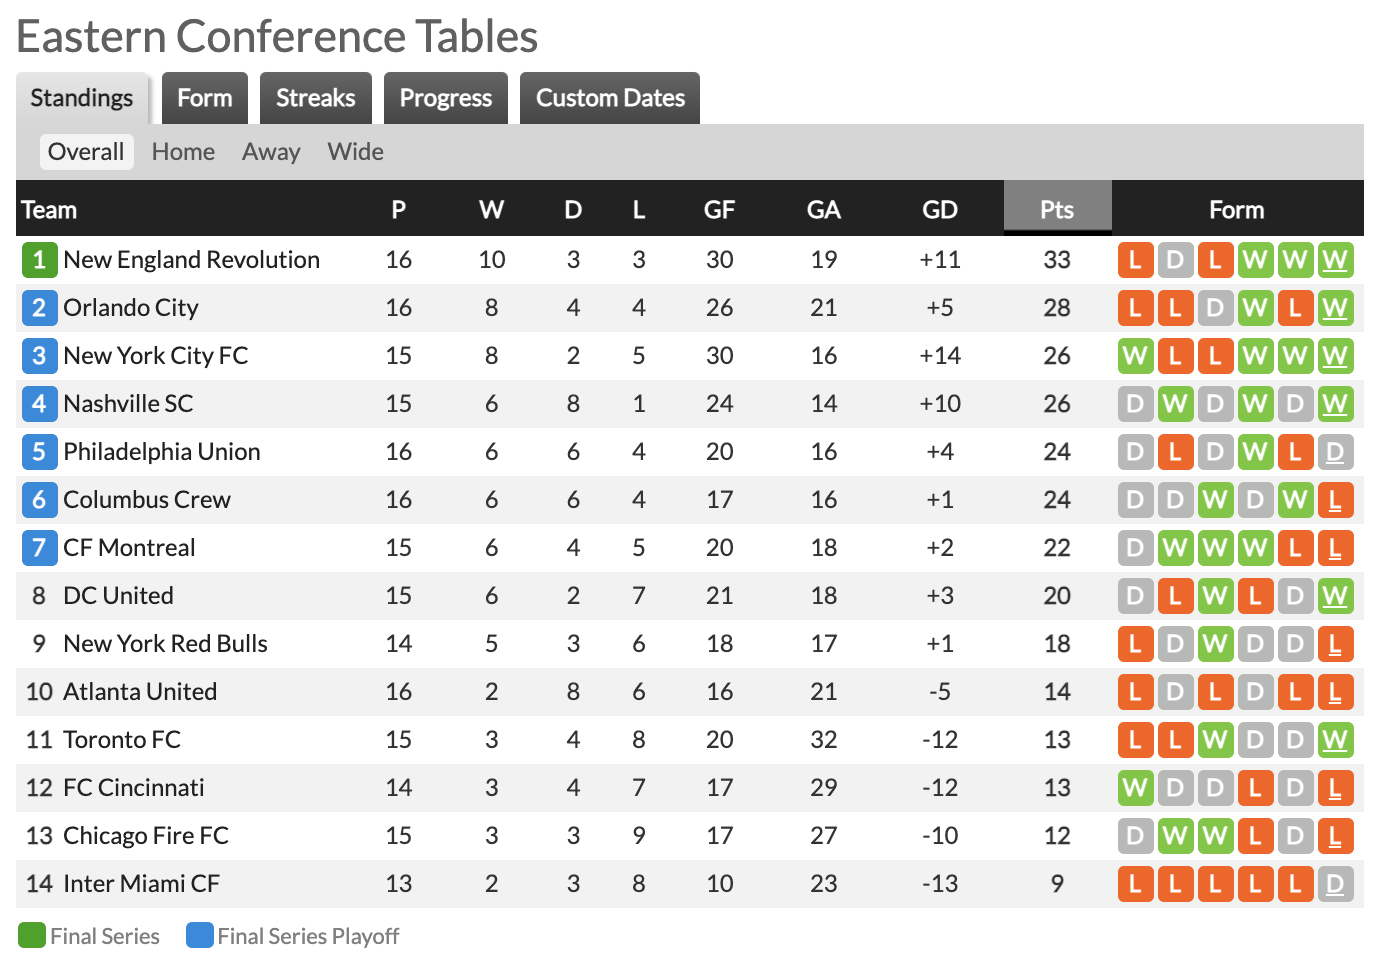Image resolution: width=1374 pixels, height=976 pixels.
Task: Click Inter Miami CF's last form badge D
Action: click(x=1335, y=884)
